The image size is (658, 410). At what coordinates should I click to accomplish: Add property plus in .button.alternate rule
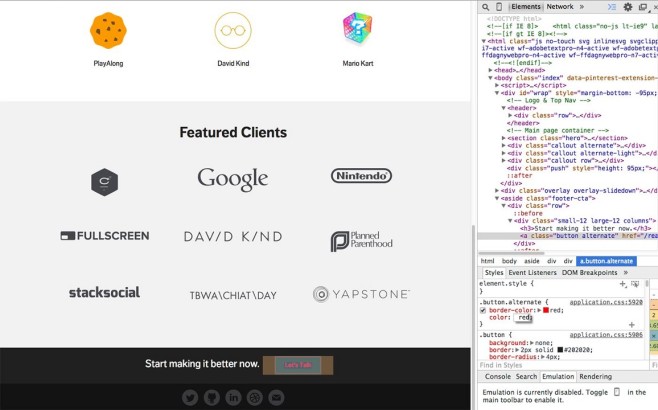632,325
